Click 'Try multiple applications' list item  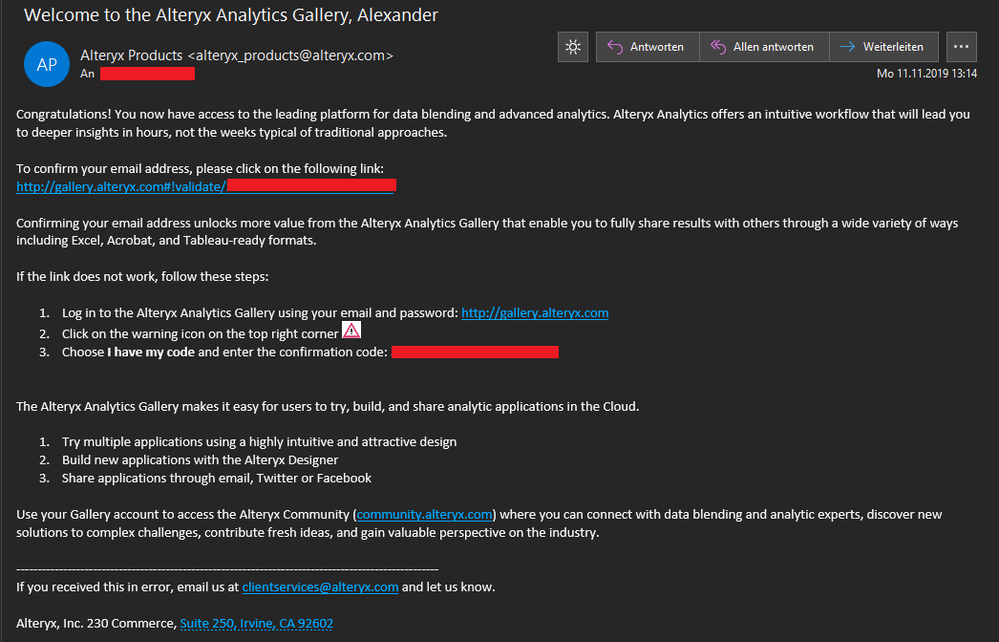tap(259, 442)
